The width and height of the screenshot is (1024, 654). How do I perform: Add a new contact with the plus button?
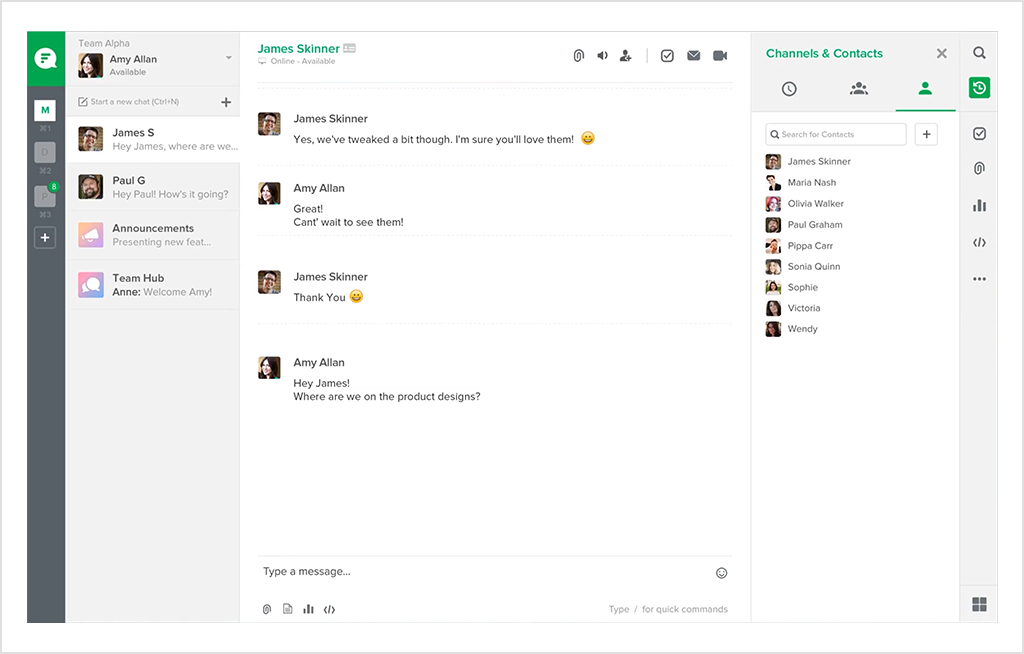925,133
